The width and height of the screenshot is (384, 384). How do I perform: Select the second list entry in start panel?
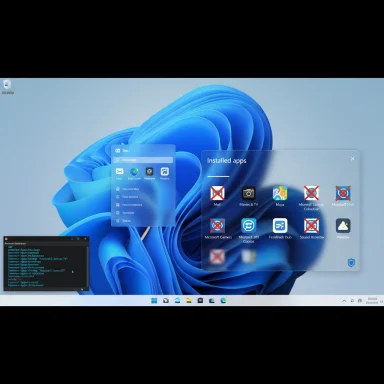127,197
